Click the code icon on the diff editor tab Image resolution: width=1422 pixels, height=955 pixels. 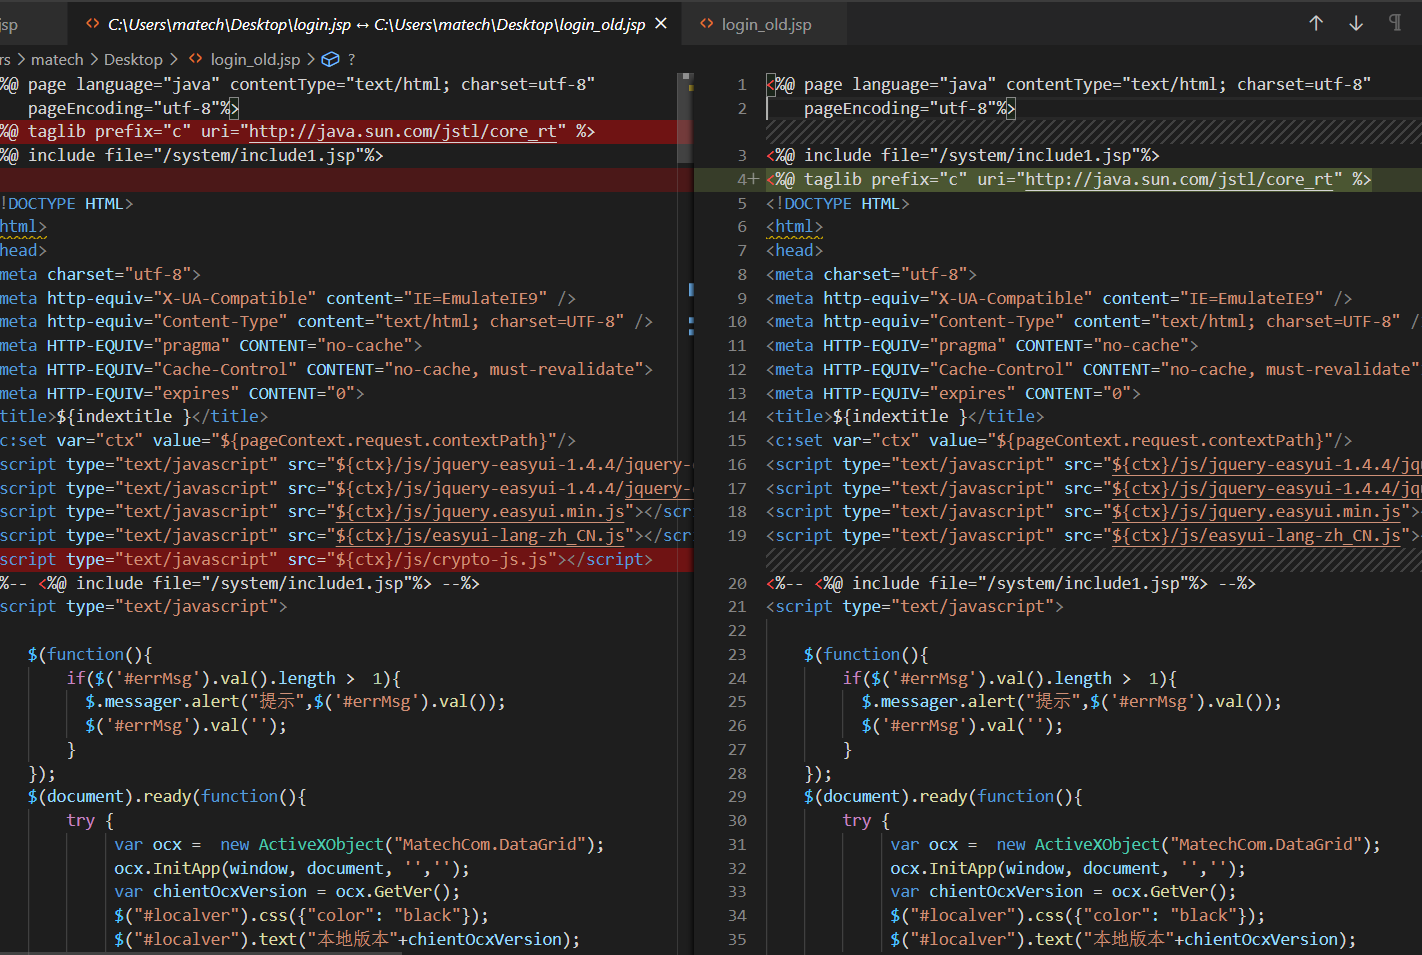92,22
